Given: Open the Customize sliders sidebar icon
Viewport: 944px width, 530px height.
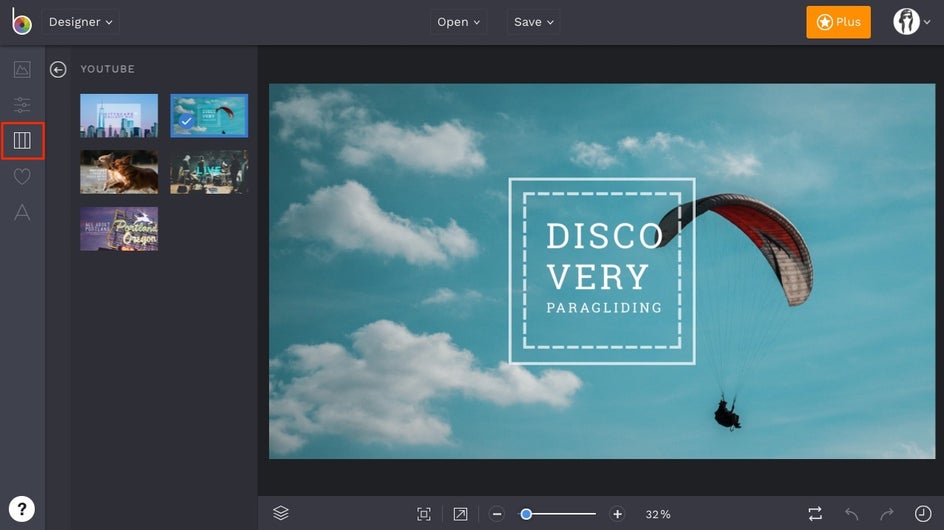Looking at the screenshot, I should [22, 105].
